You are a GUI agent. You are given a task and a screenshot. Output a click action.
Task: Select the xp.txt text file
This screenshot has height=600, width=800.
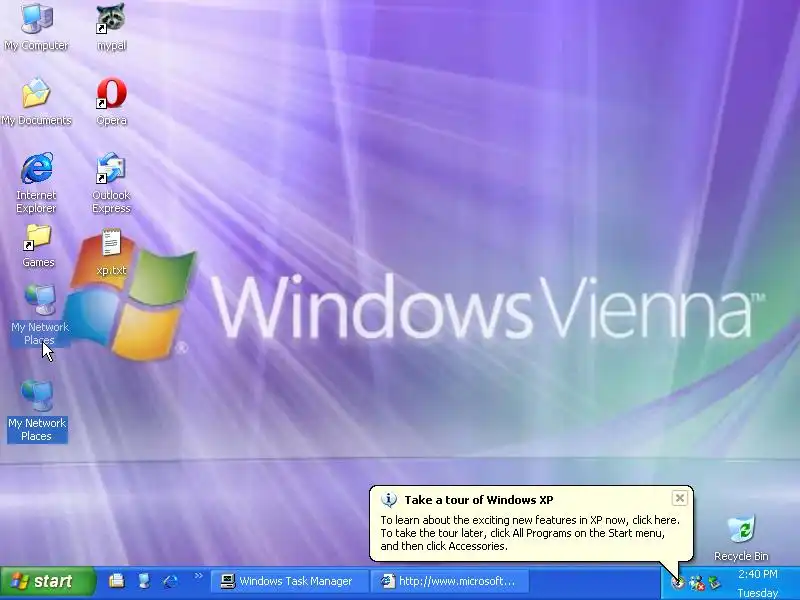tap(111, 252)
